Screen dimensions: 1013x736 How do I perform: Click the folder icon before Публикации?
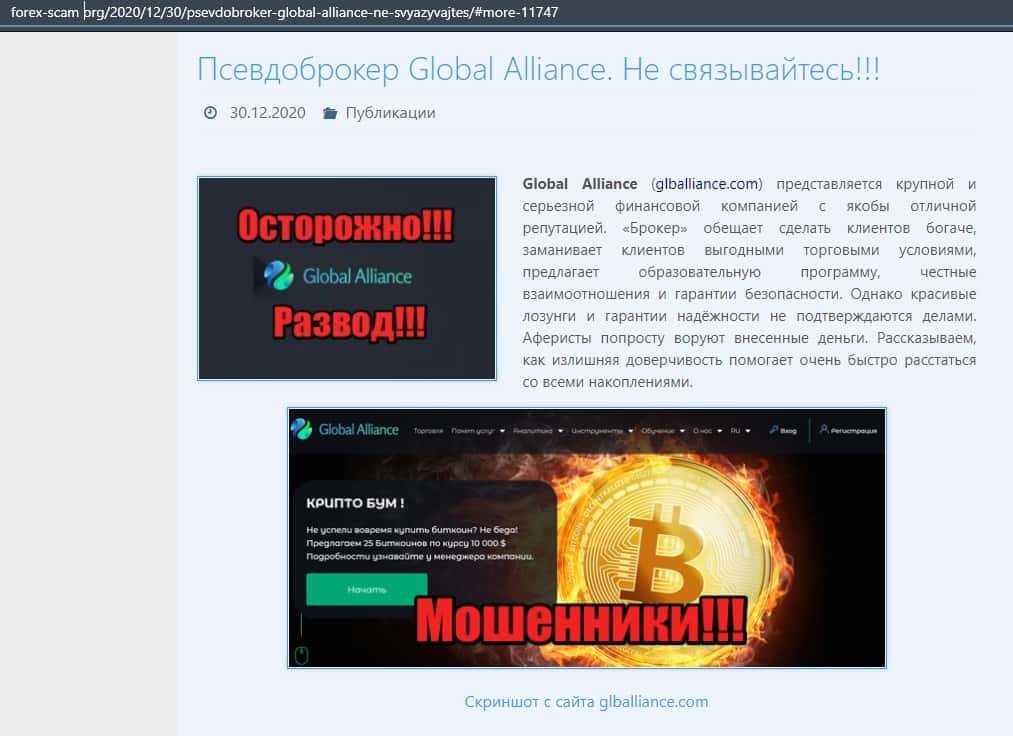(x=330, y=113)
